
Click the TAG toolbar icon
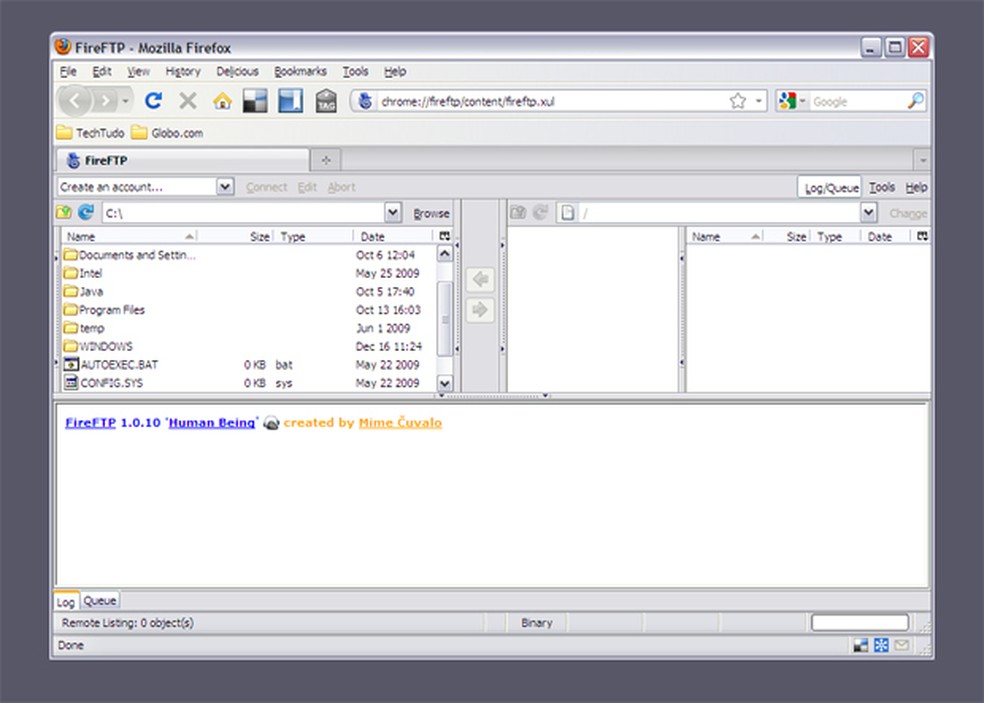click(326, 100)
